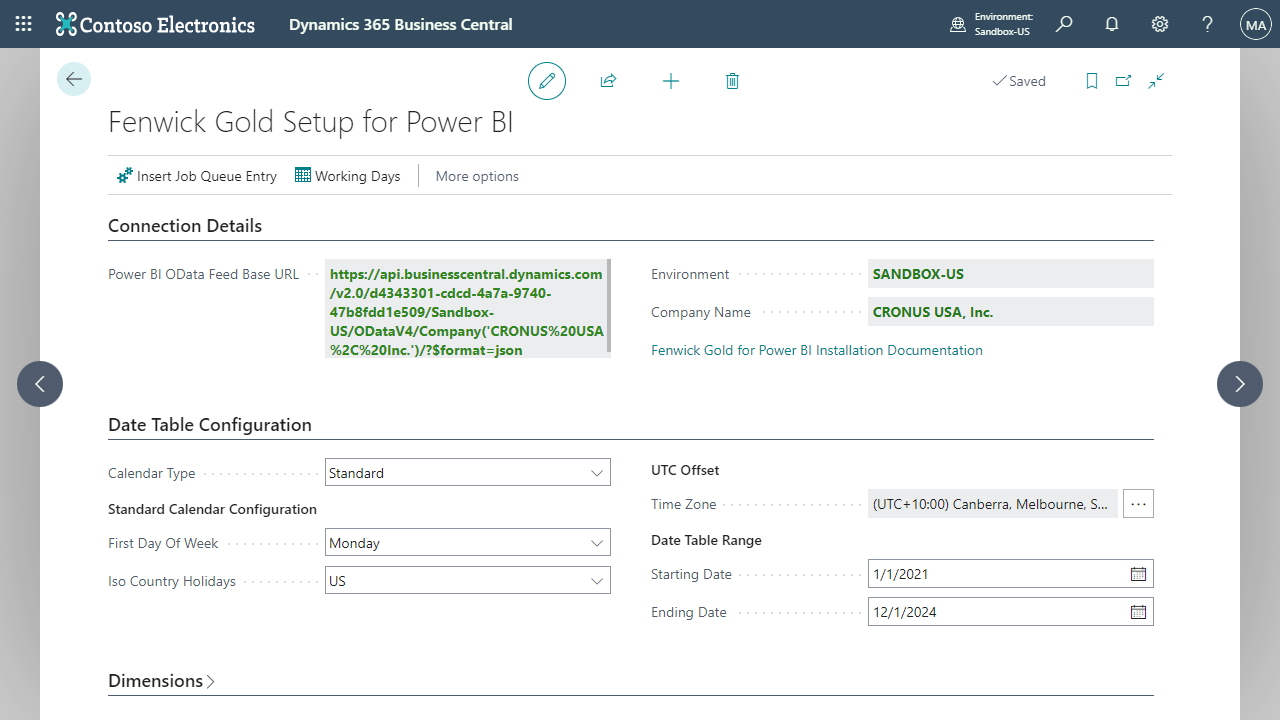1280x720 pixels.
Task: Open the MA user account avatar
Action: 1255,24
